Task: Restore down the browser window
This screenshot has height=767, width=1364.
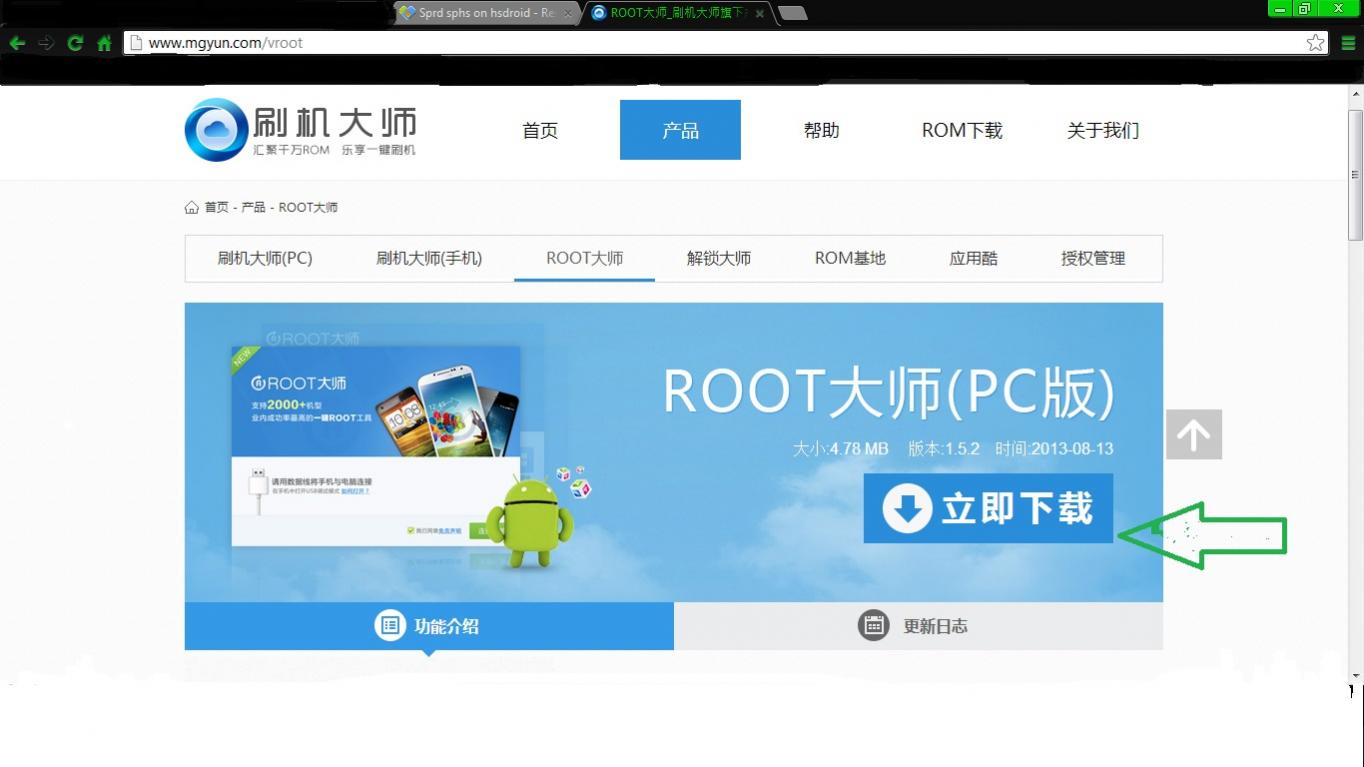Action: tap(1304, 9)
